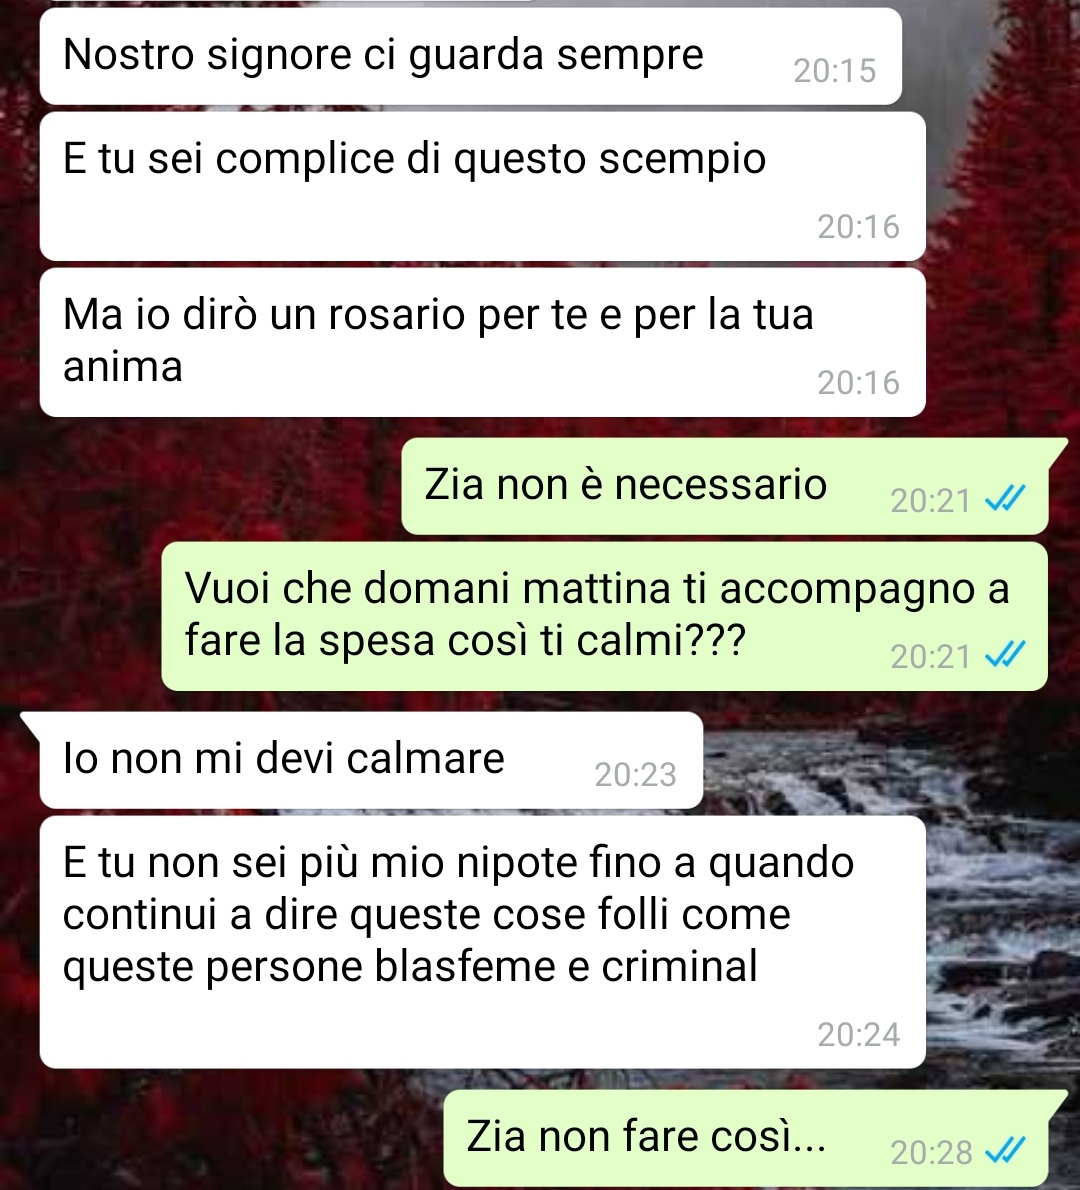The height and width of the screenshot is (1190, 1080).
Task: Select the 'Nostro signore ci guarda sempre' message
Action: [471, 56]
